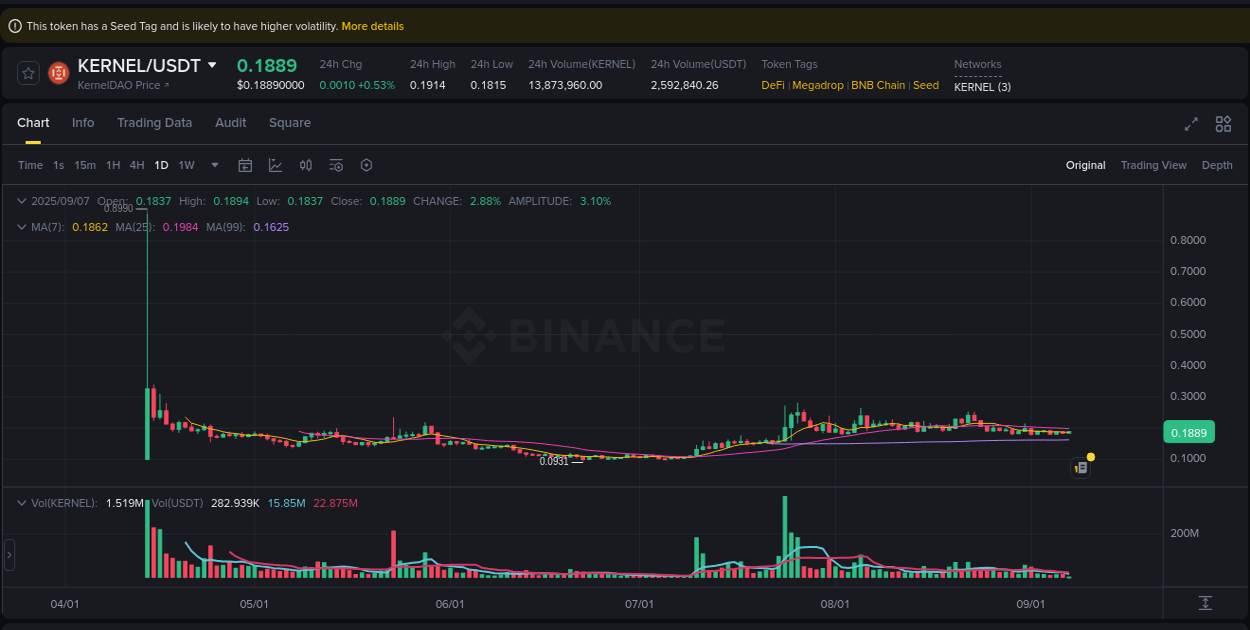Open the Square tab

click(289, 122)
